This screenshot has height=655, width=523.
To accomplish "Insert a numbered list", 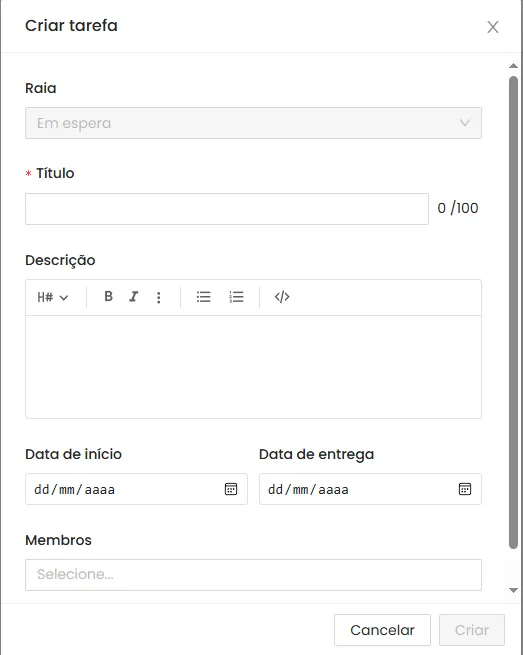I will [x=236, y=297].
